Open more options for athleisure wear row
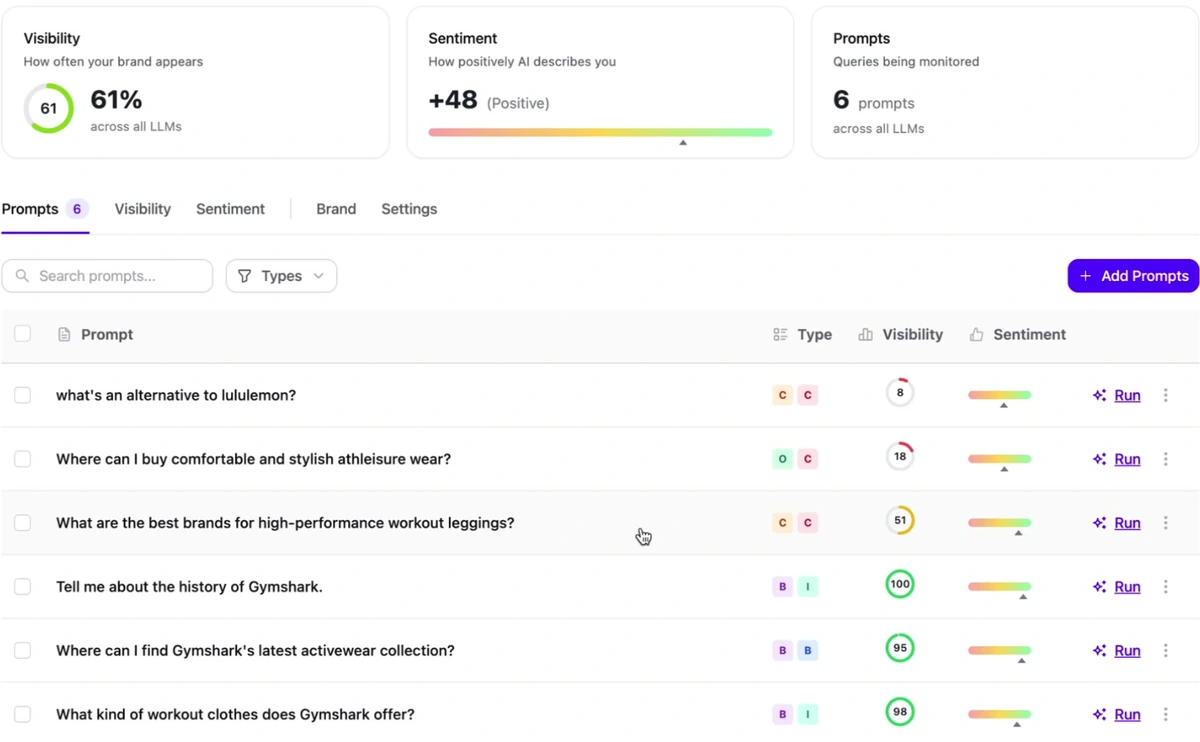 point(1165,459)
